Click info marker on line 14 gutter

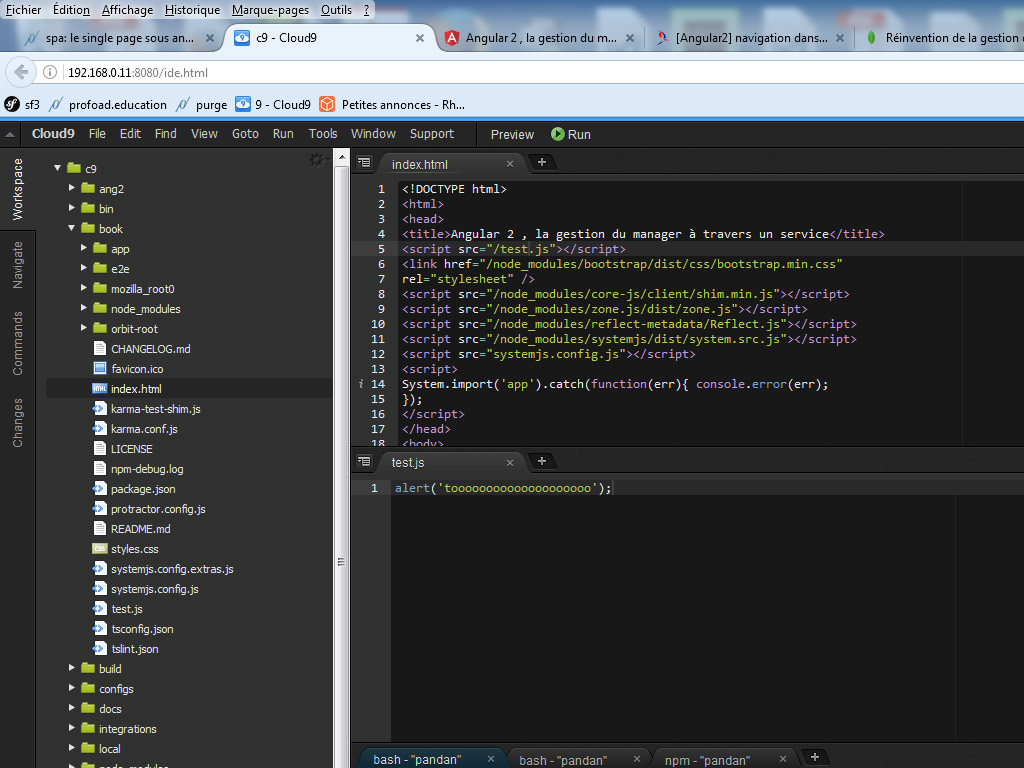pos(360,384)
